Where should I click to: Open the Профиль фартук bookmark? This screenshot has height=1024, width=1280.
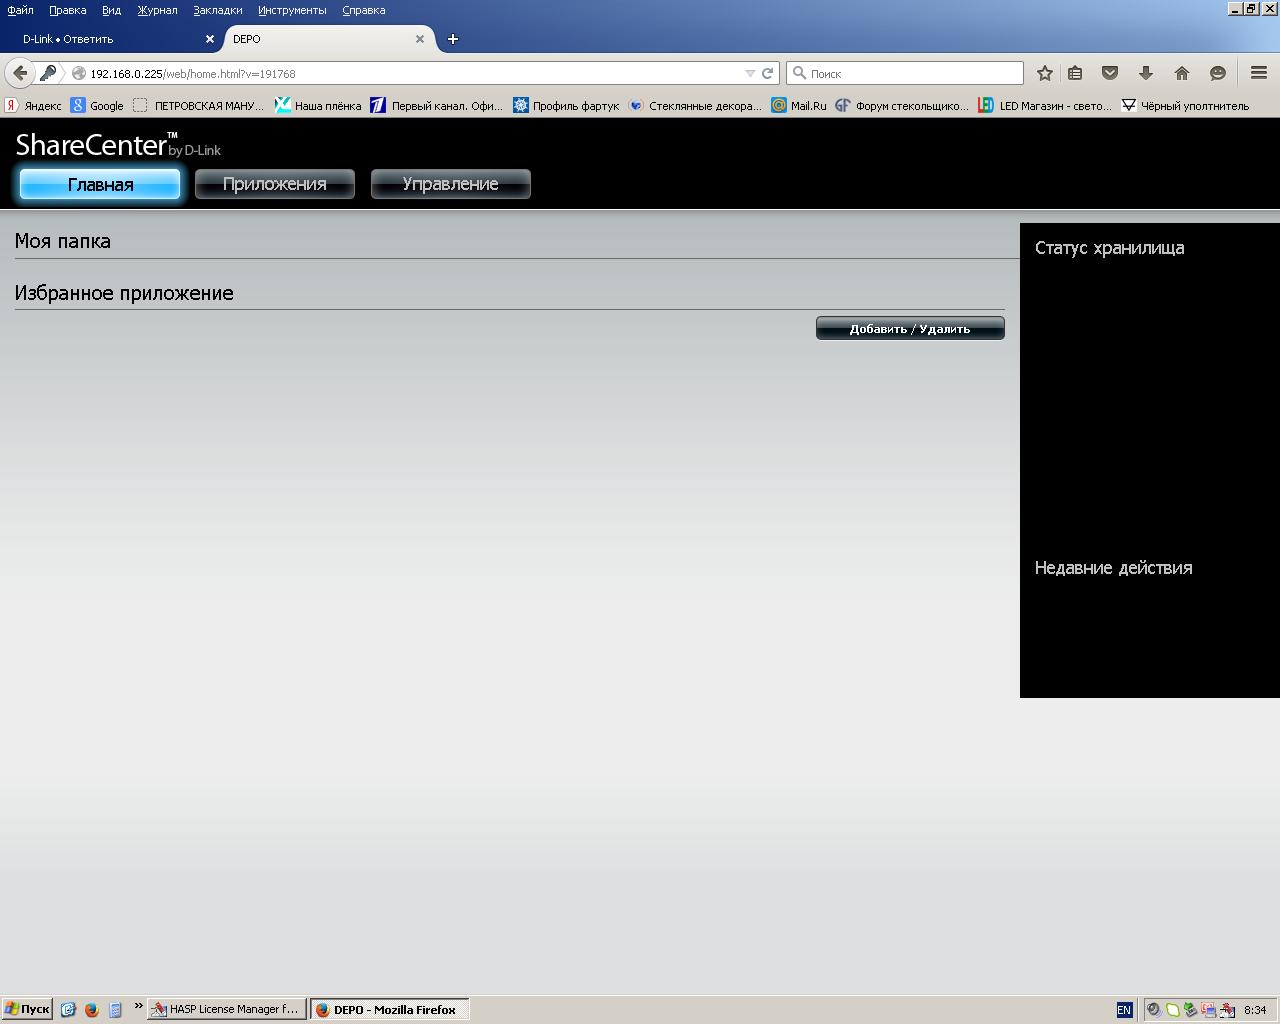tap(566, 105)
